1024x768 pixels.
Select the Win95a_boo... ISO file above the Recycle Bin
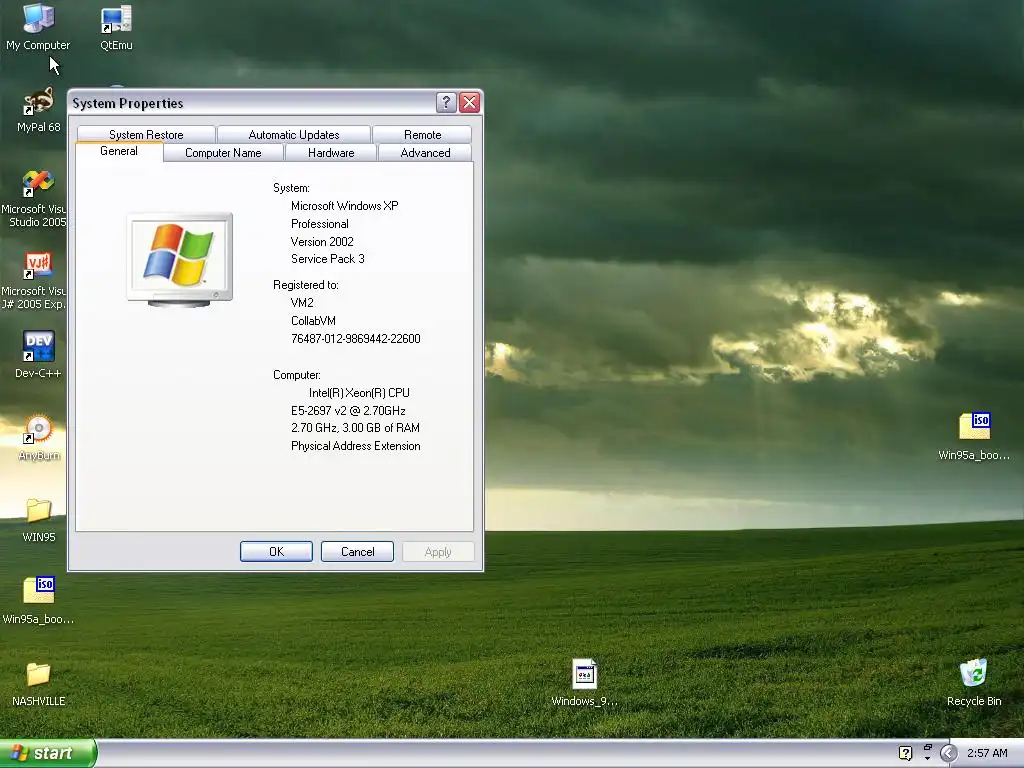(x=974, y=436)
